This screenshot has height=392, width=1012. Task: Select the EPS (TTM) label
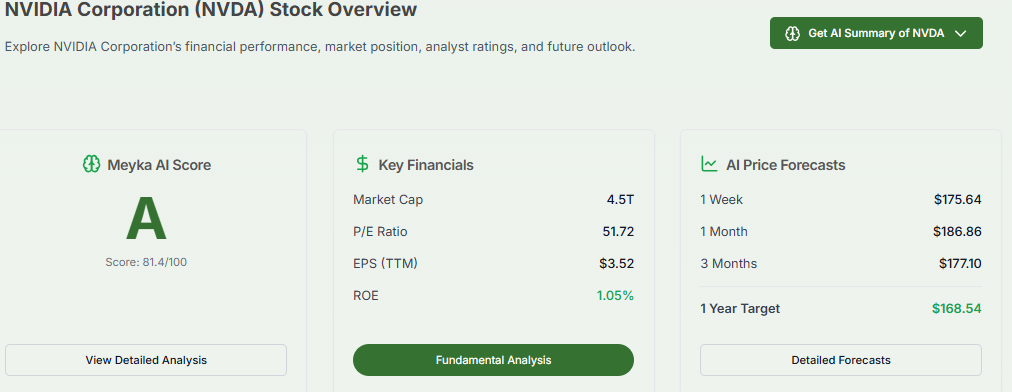coord(385,263)
